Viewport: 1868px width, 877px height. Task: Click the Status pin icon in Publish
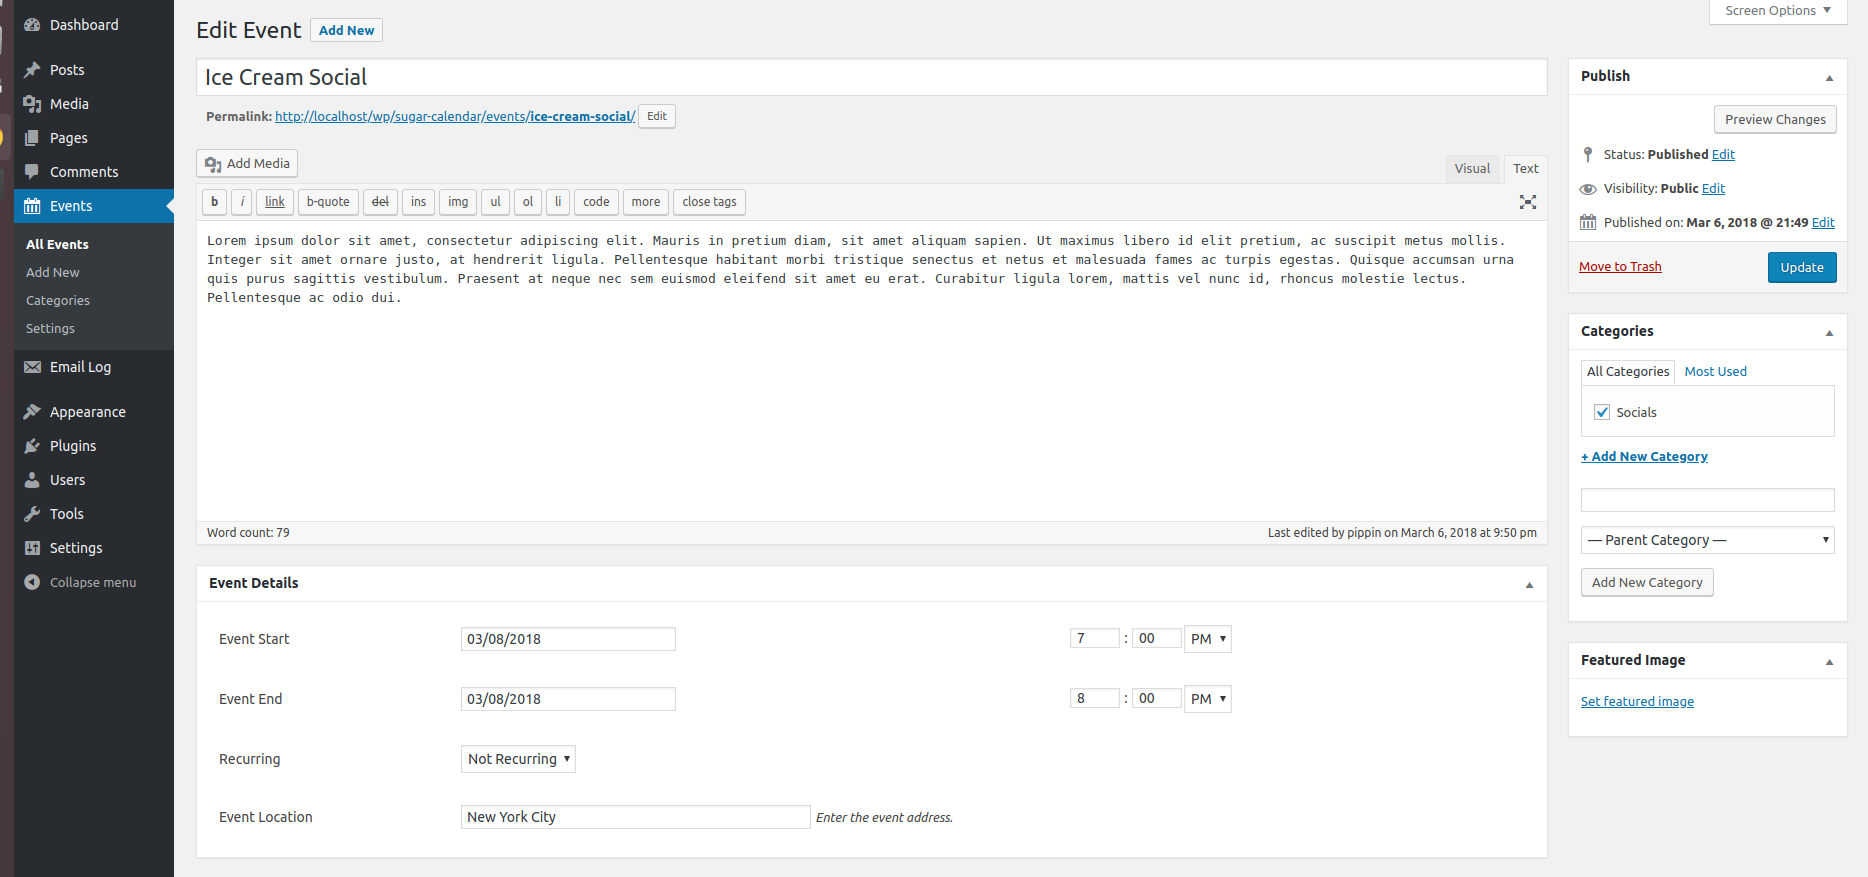pos(1588,154)
